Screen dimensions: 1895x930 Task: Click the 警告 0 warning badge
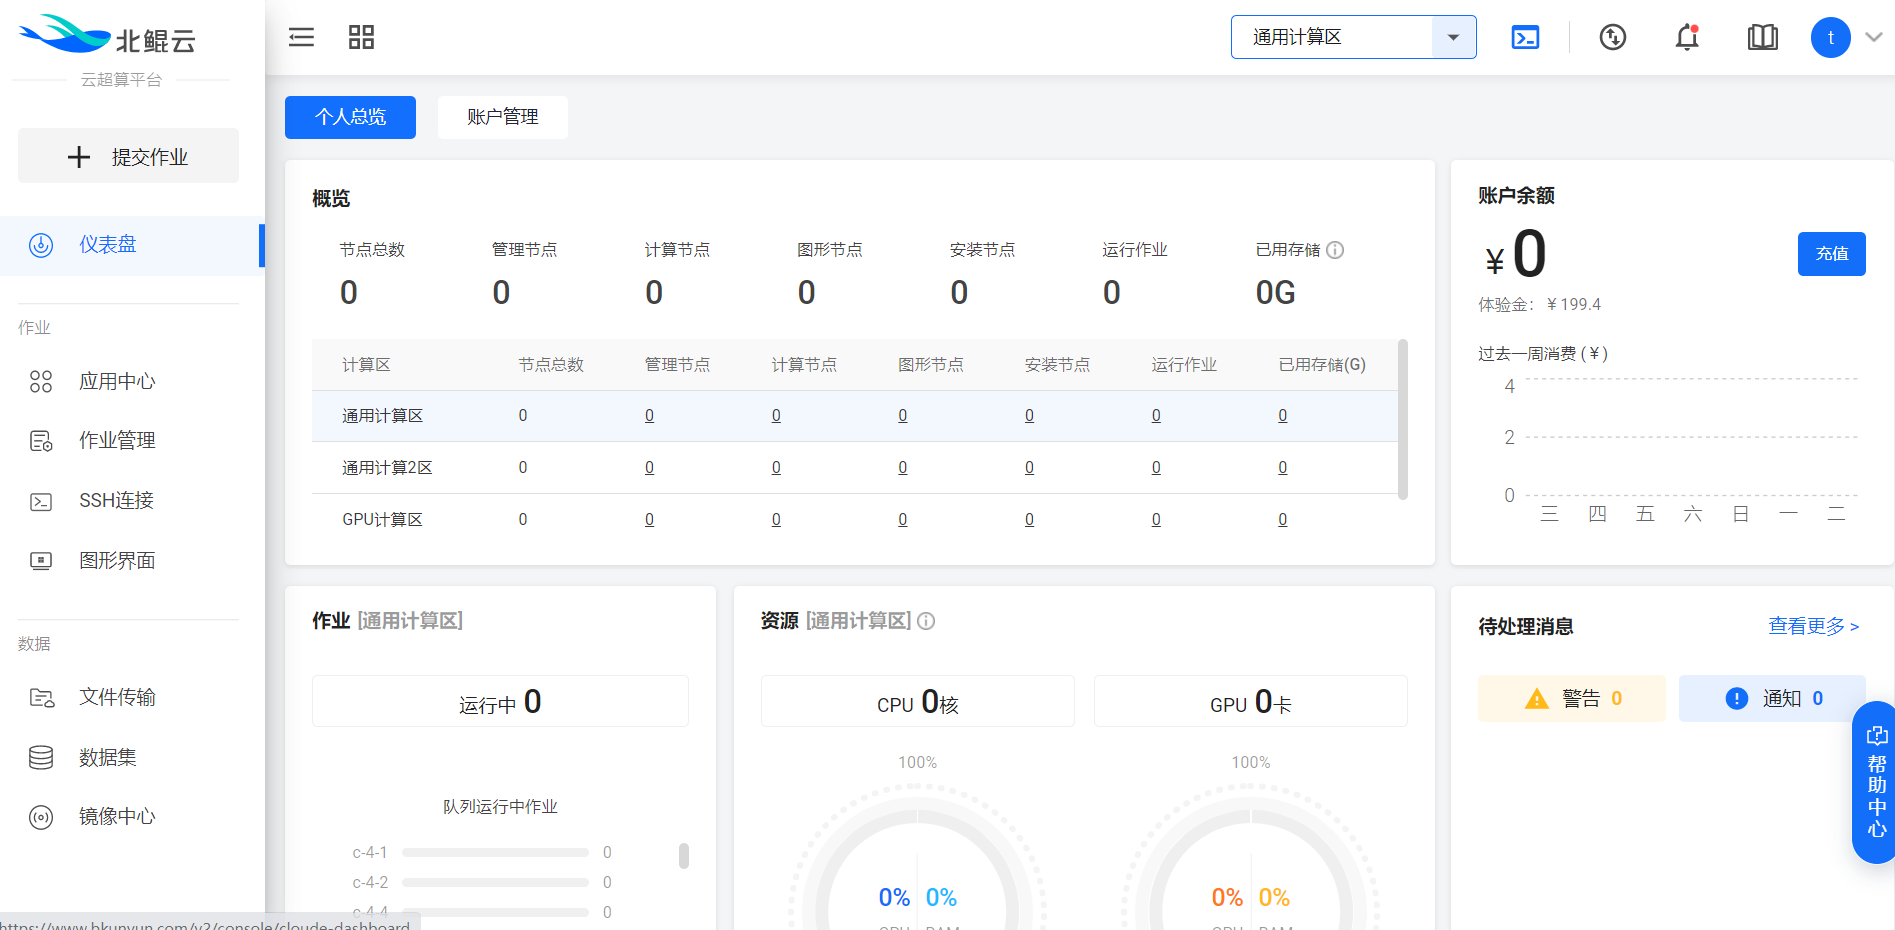(1571, 698)
